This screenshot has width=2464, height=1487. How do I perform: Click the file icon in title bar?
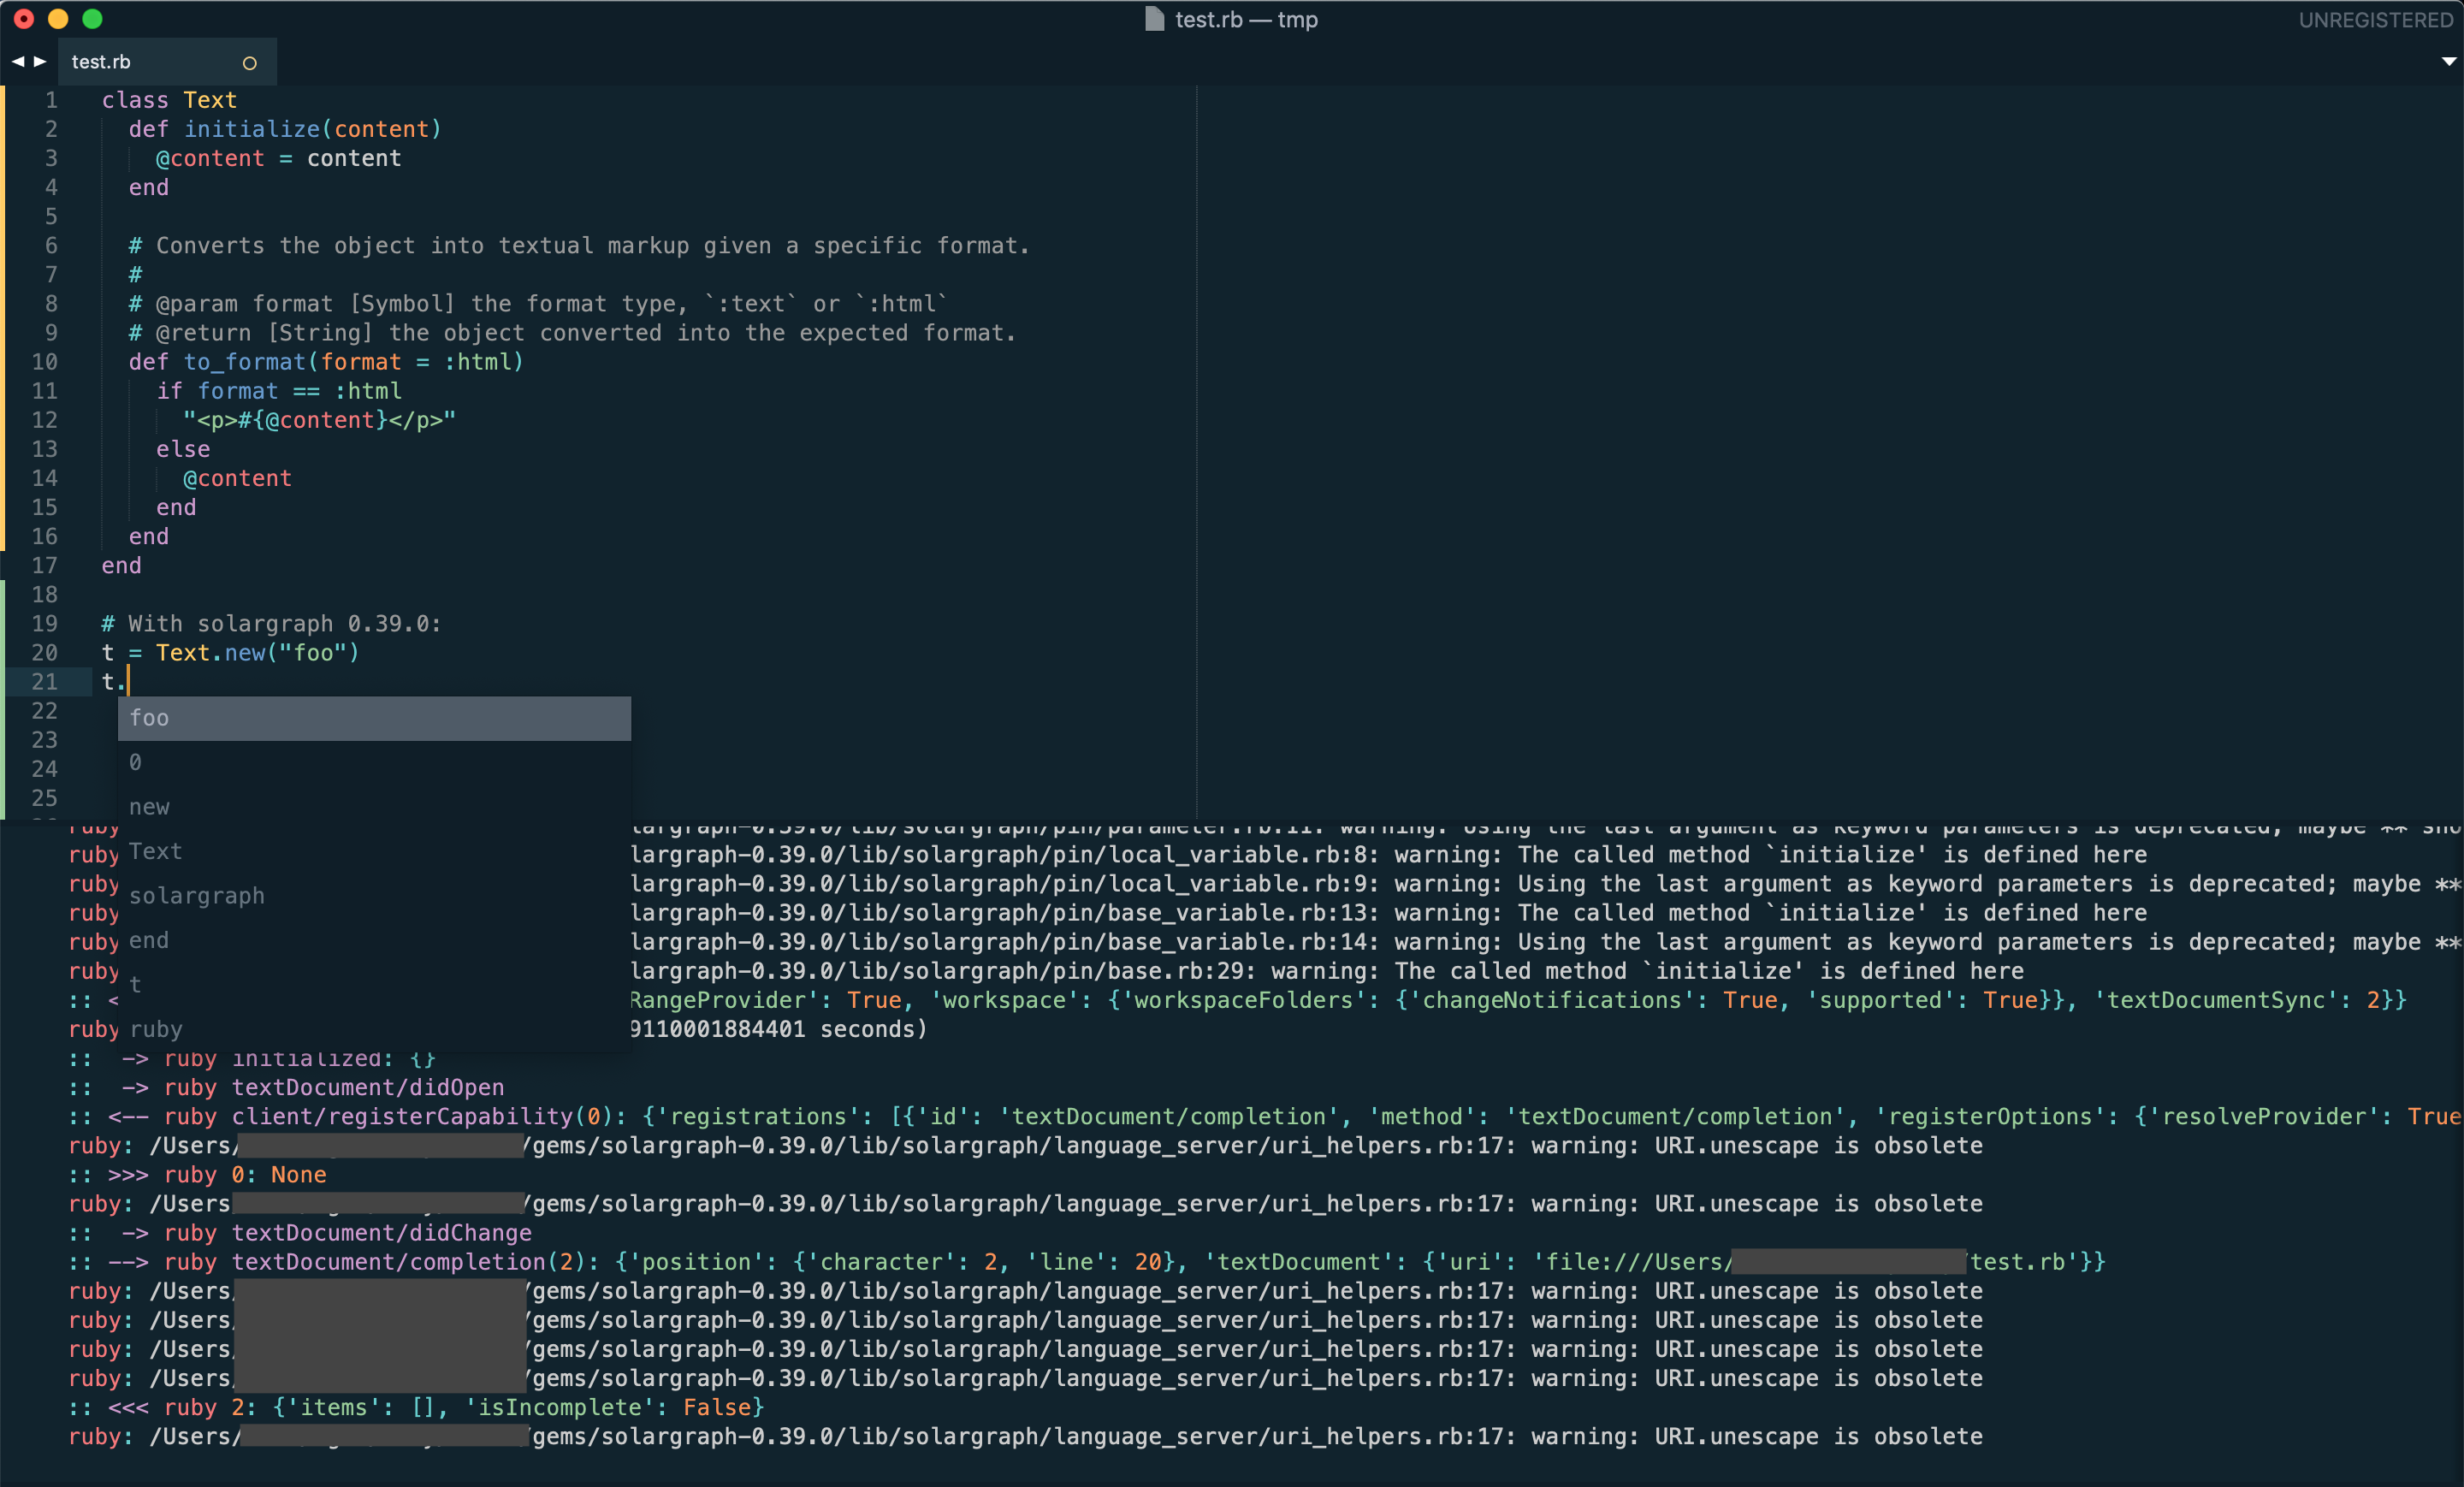[x=1154, y=19]
